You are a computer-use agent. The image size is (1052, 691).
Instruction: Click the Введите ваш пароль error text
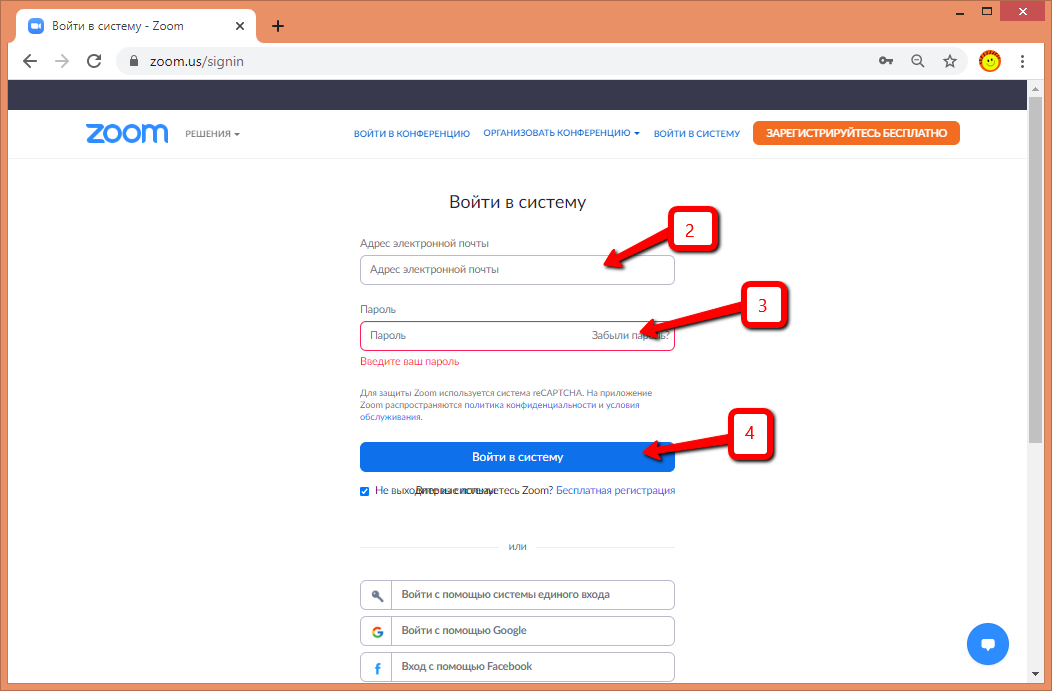click(x=409, y=362)
